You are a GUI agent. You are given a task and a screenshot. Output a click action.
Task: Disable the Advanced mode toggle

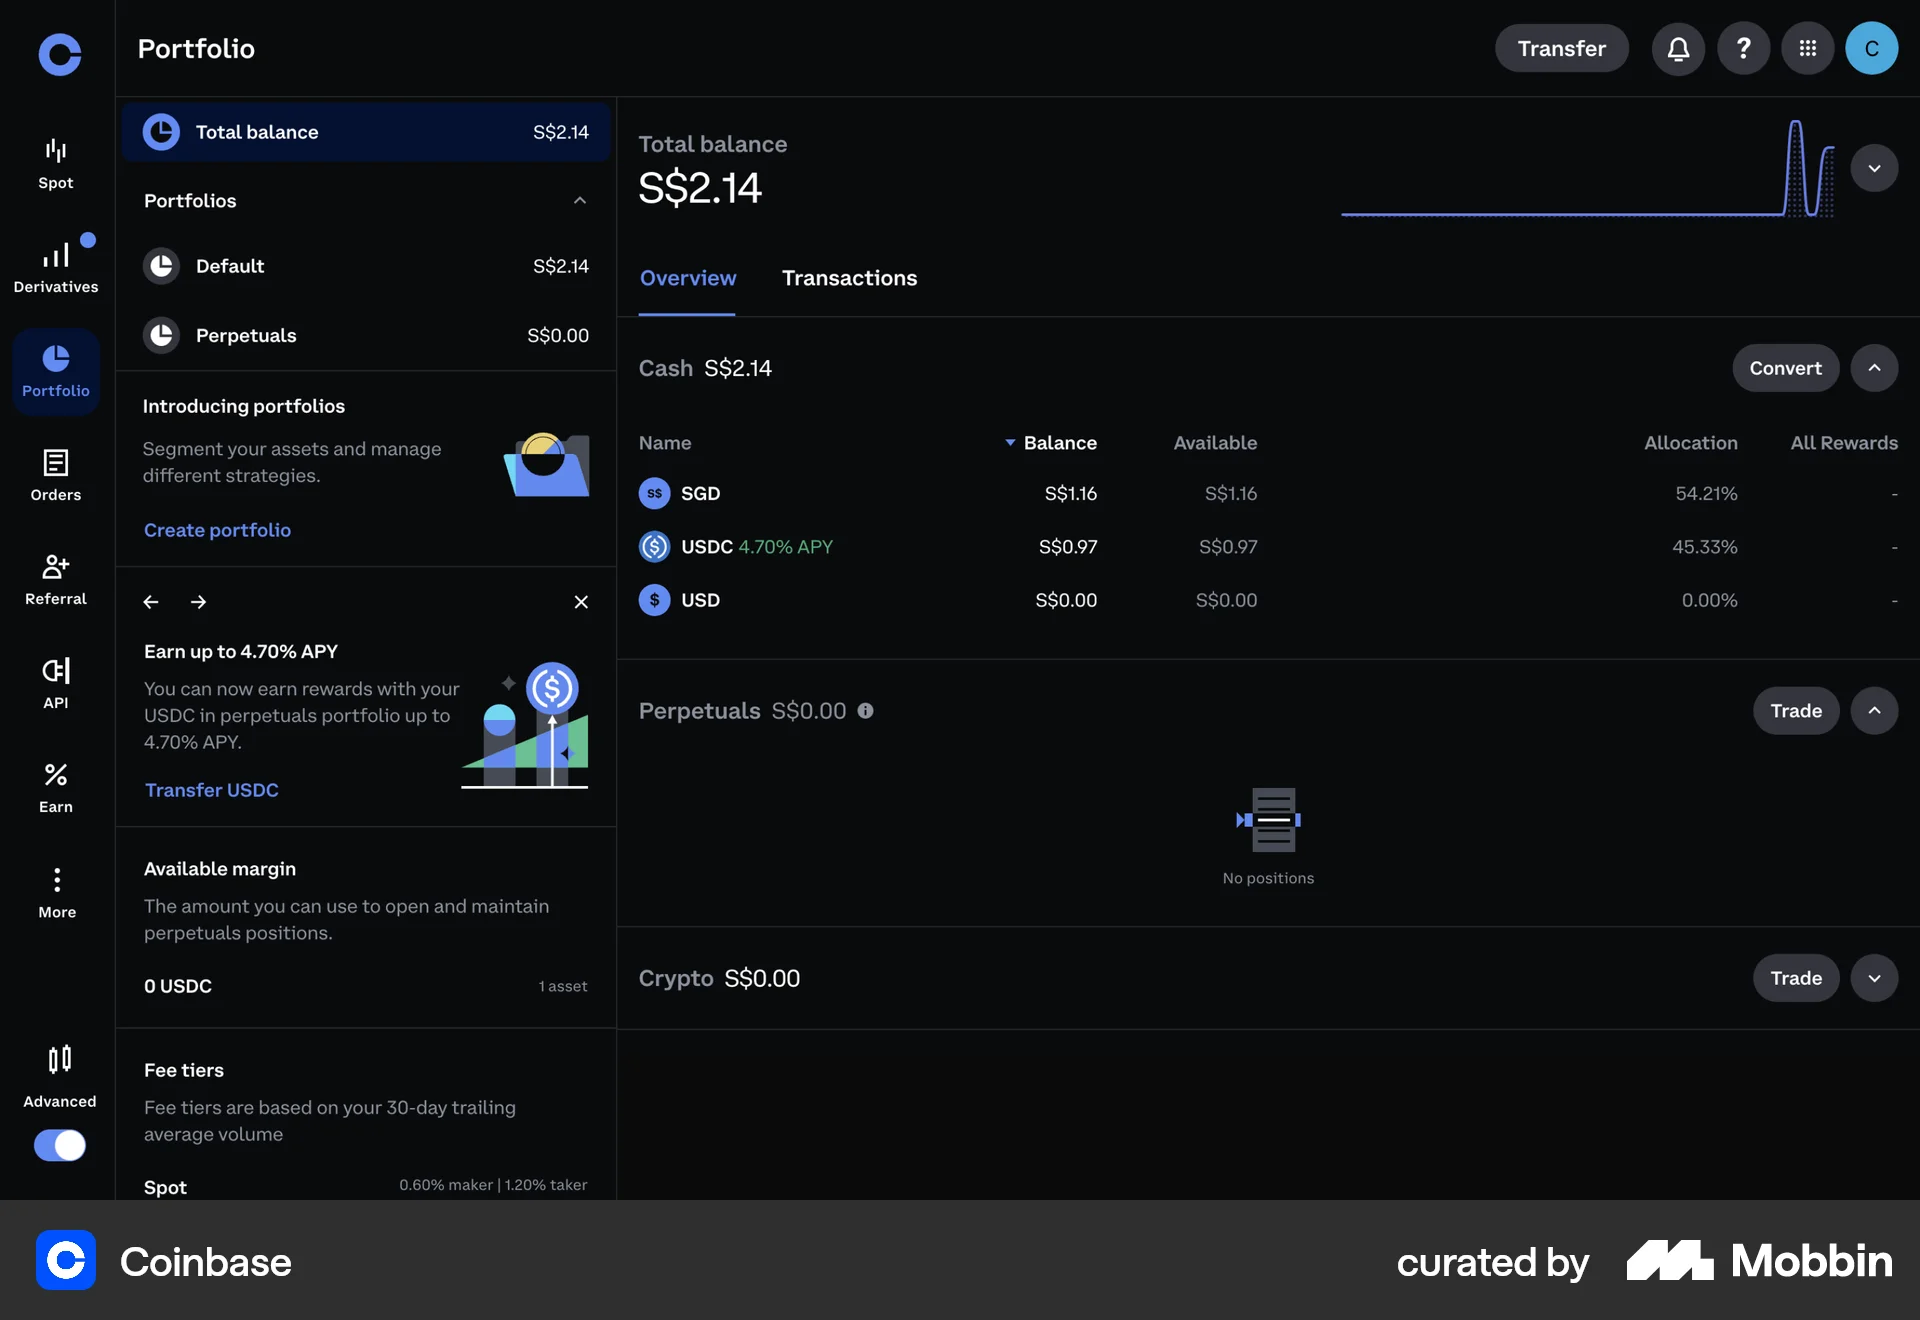[x=59, y=1146]
